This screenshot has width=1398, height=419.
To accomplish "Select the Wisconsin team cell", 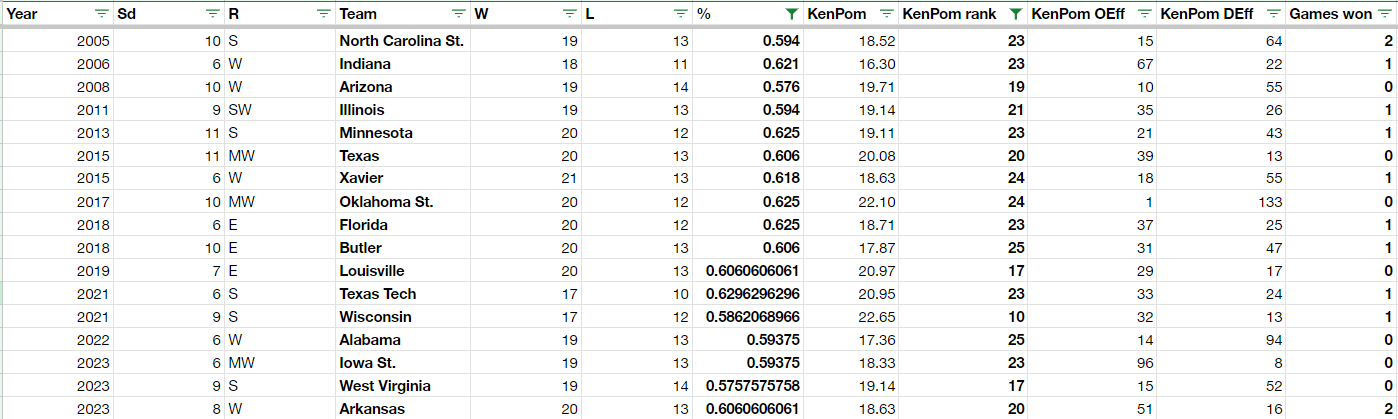I will pyautogui.click(x=402, y=317).
